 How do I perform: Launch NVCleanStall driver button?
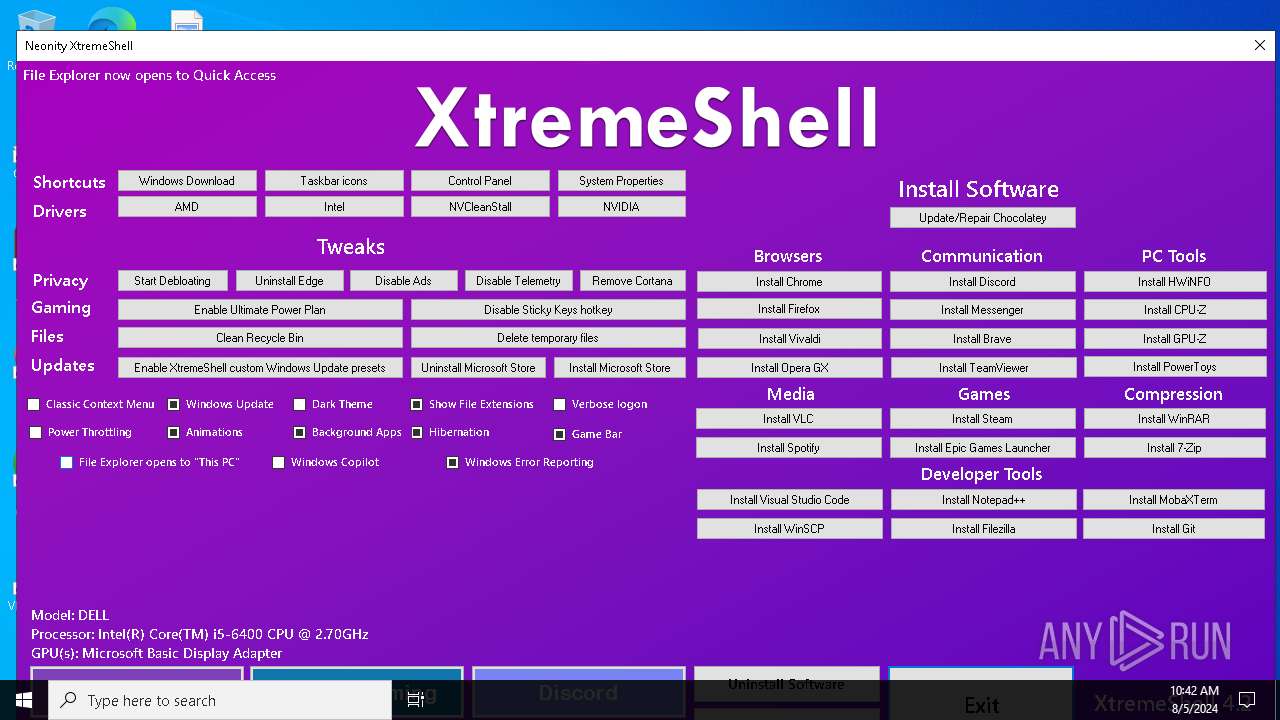pos(480,207)
